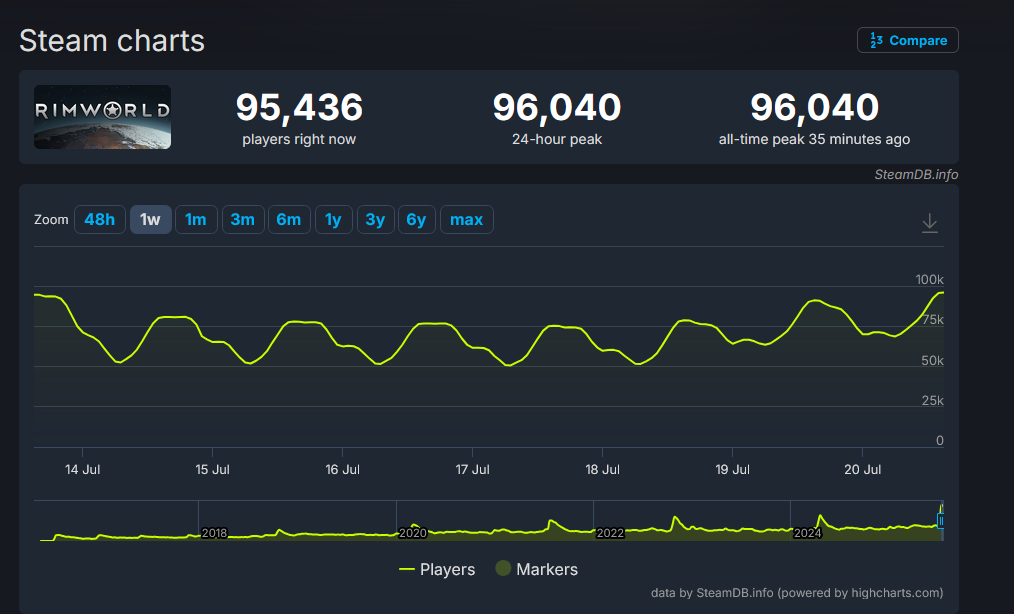Click the 15 Jul axis label
This screenshot has height=614, width=1014.
tap(212, 470)
